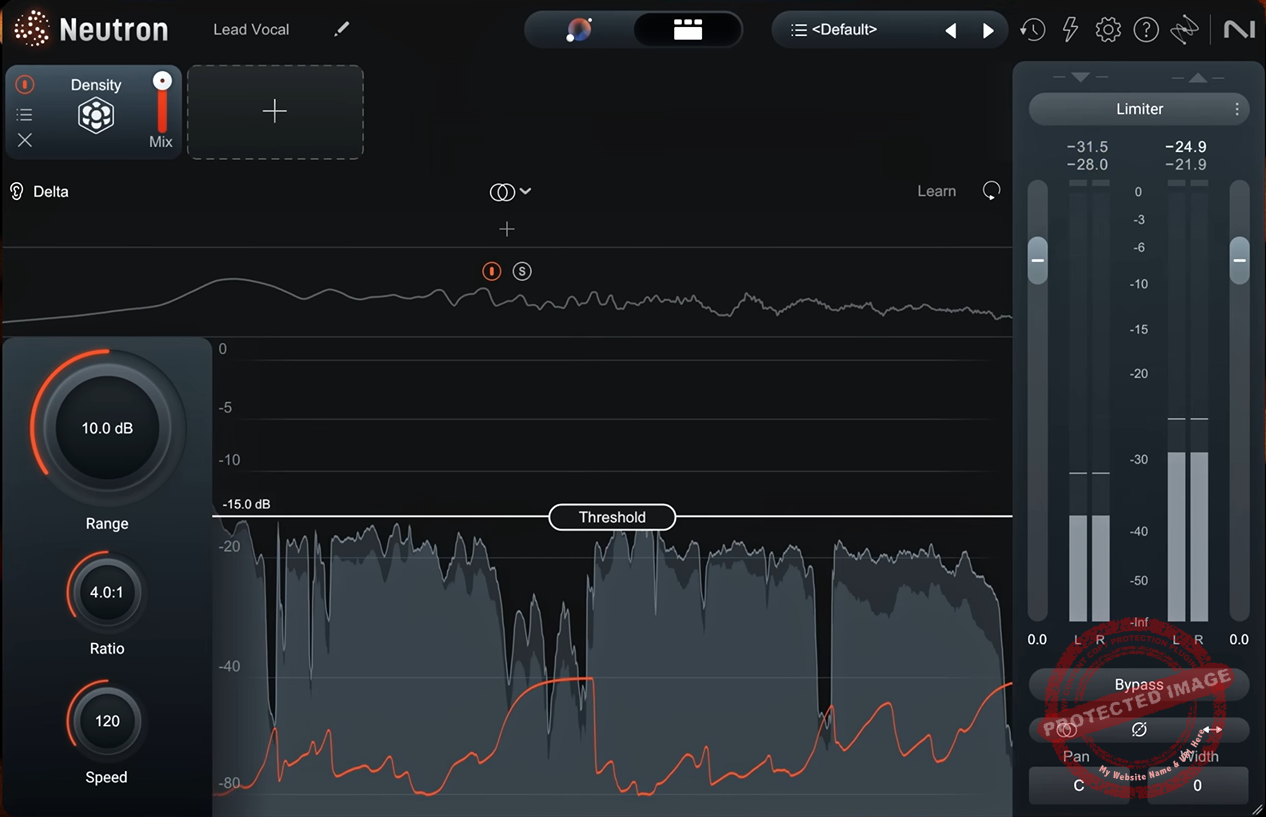Open the Assistant view orb button
Screen dimensions: 1266x817
click(578, 29)
